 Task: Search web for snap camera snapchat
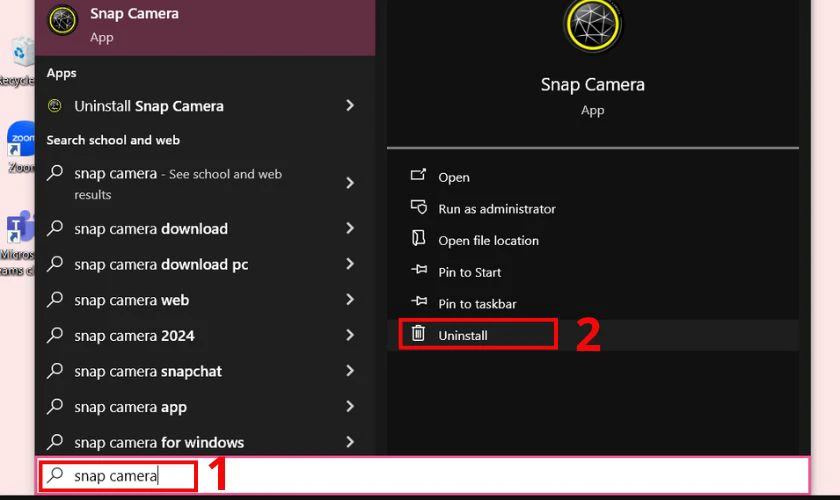pos(205,371)
